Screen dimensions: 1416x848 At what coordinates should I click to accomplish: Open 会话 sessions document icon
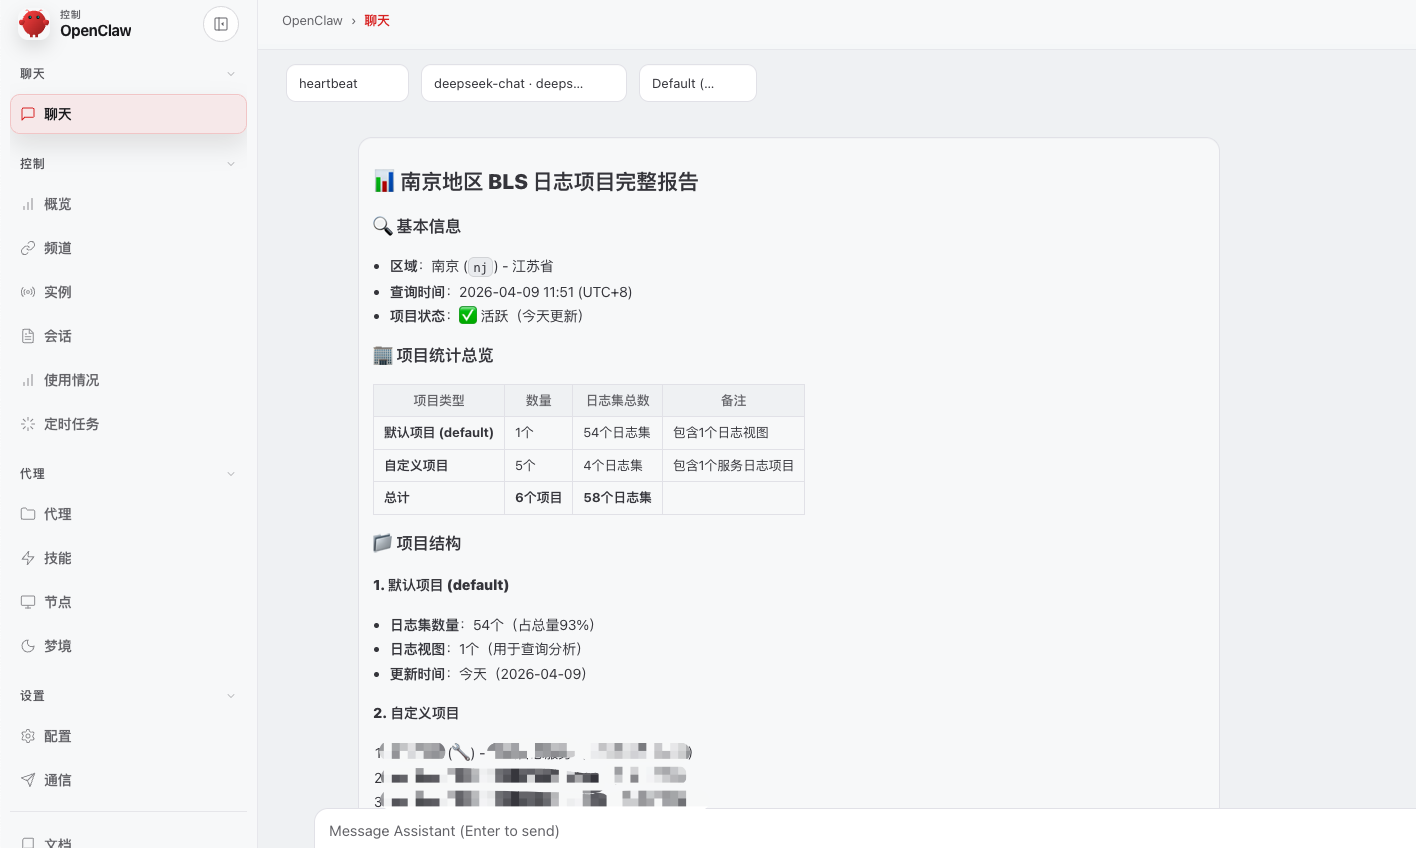28,336
